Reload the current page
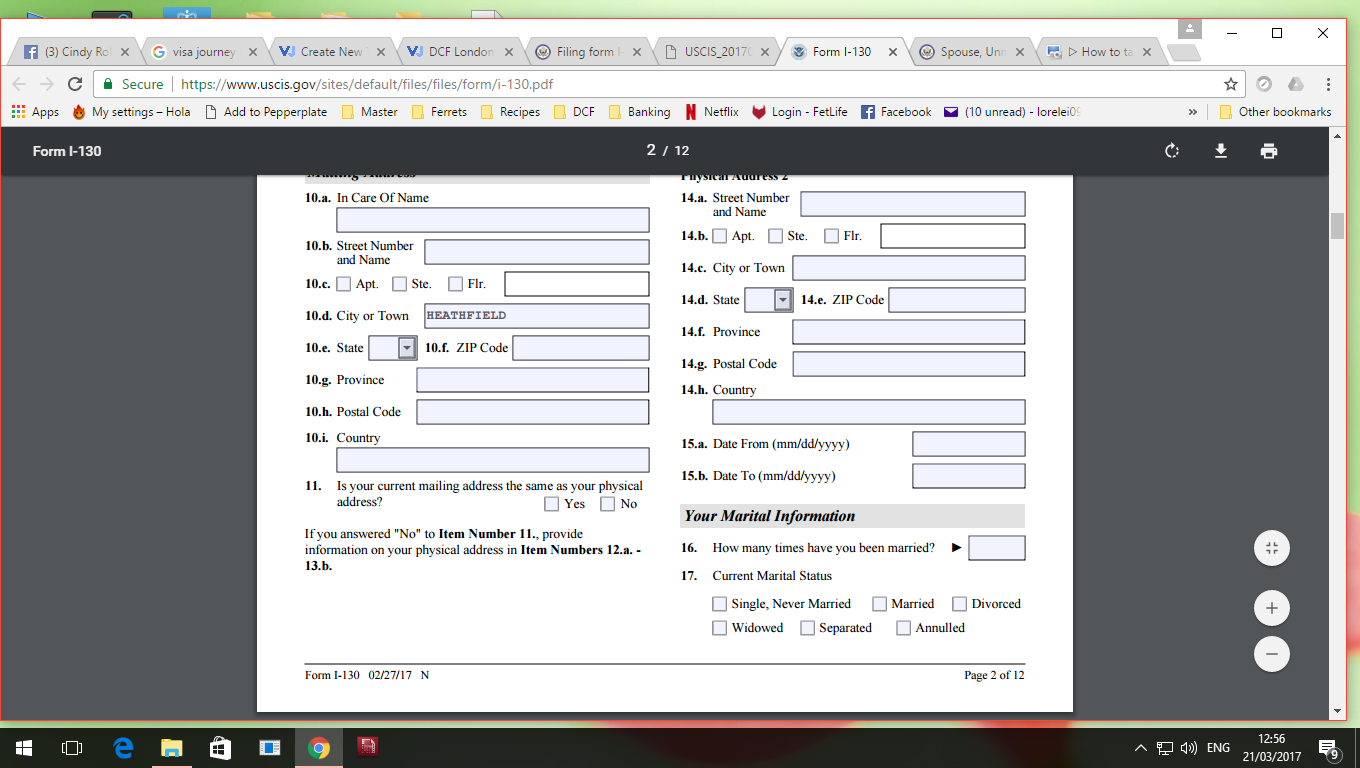The image size is (1360, 768). click(x=75, y=84)
